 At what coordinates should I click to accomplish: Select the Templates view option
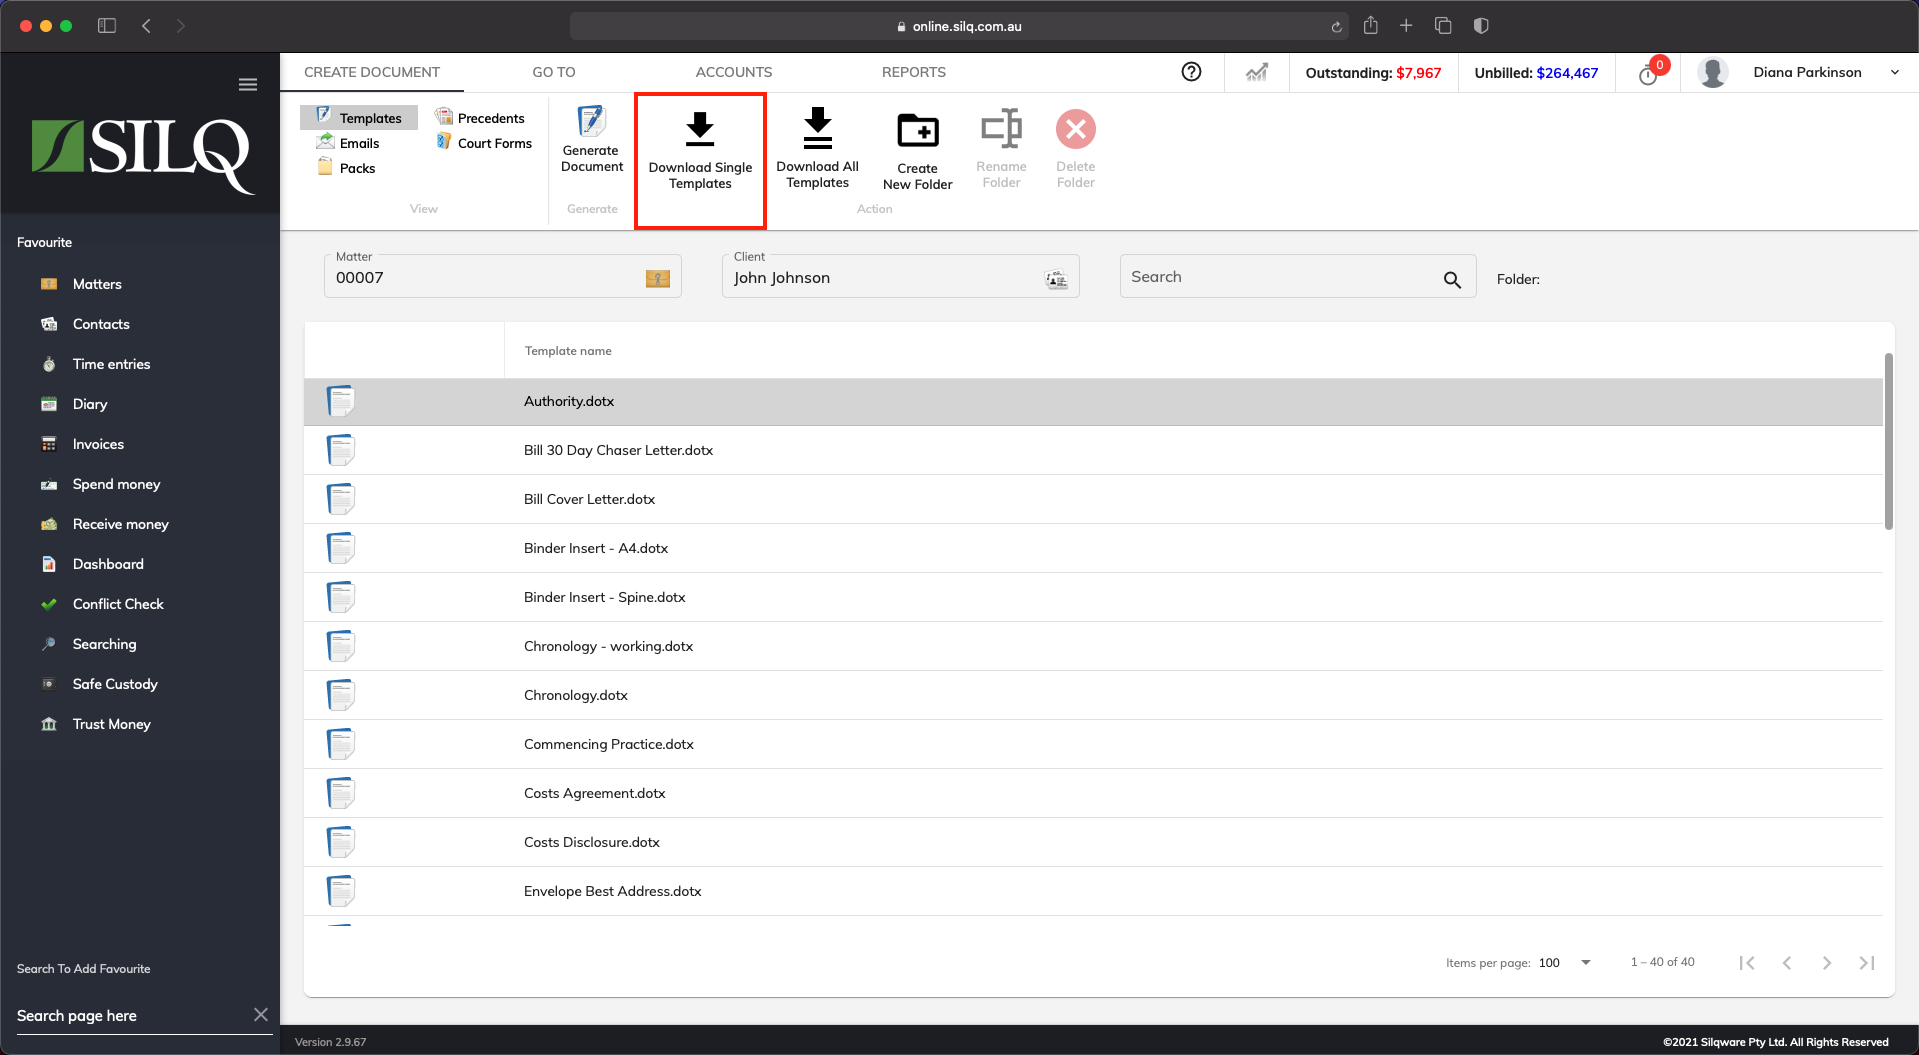click(359, 118)
